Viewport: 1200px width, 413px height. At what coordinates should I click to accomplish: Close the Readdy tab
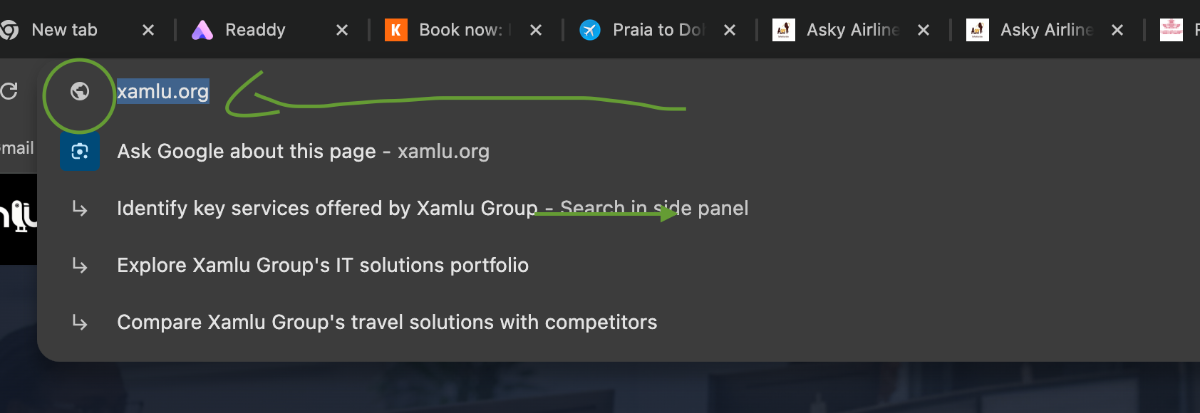342,30
